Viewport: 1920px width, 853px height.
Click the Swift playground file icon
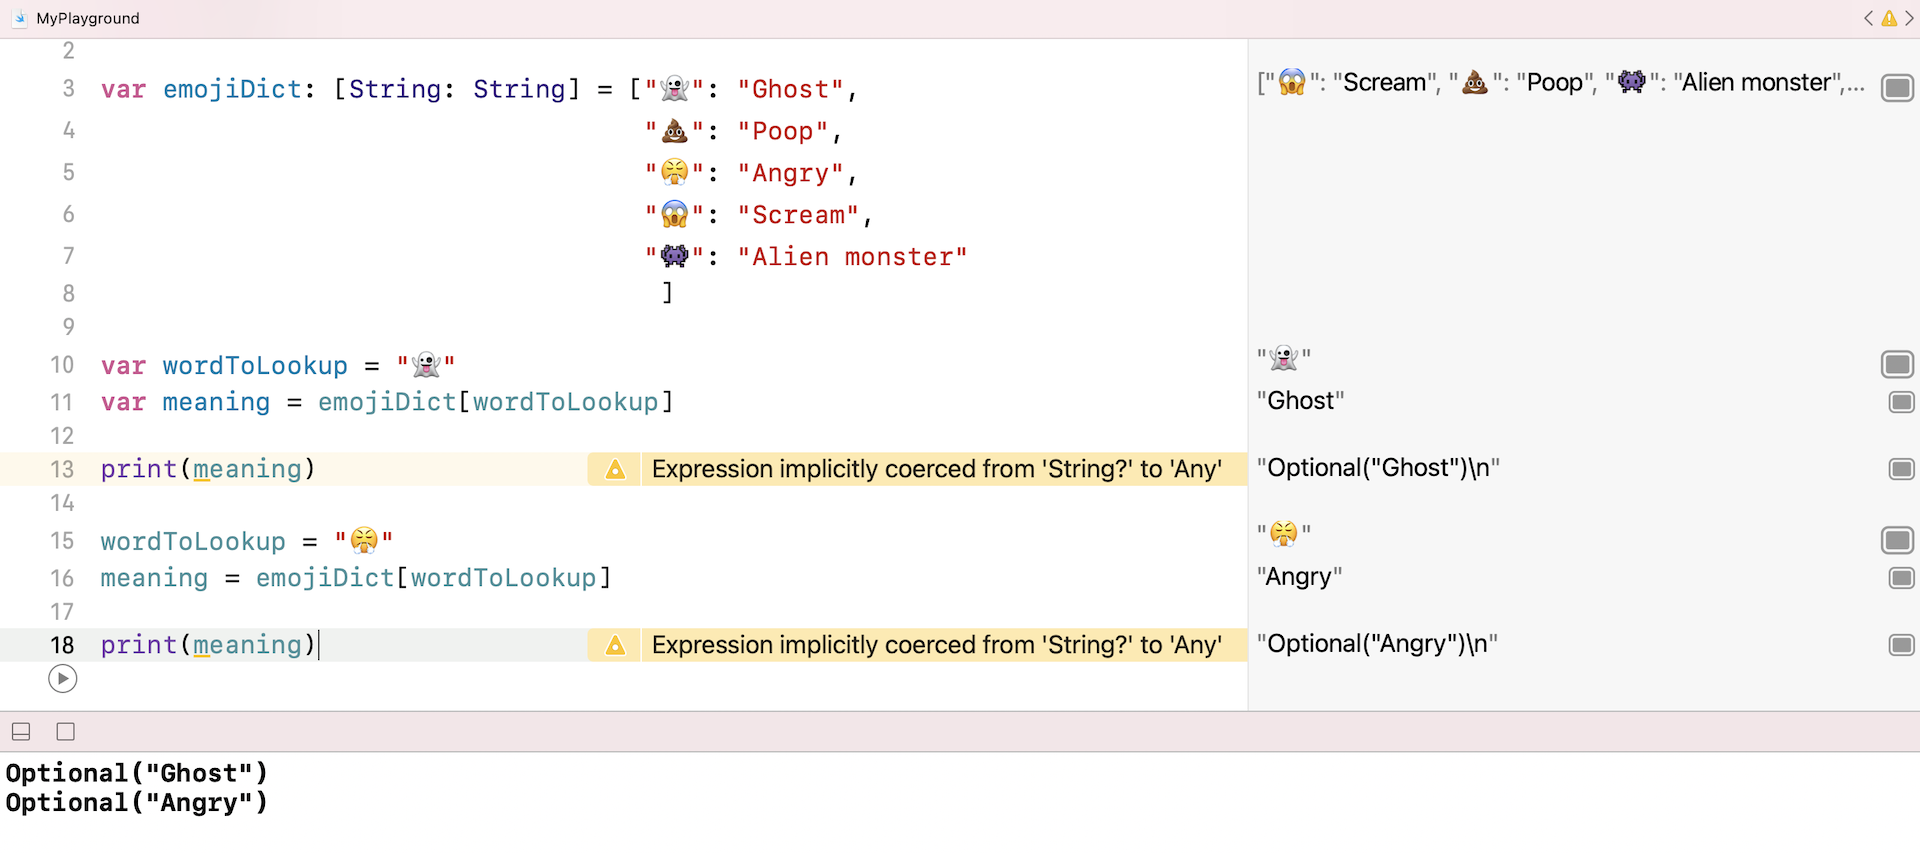click(20, 18)
